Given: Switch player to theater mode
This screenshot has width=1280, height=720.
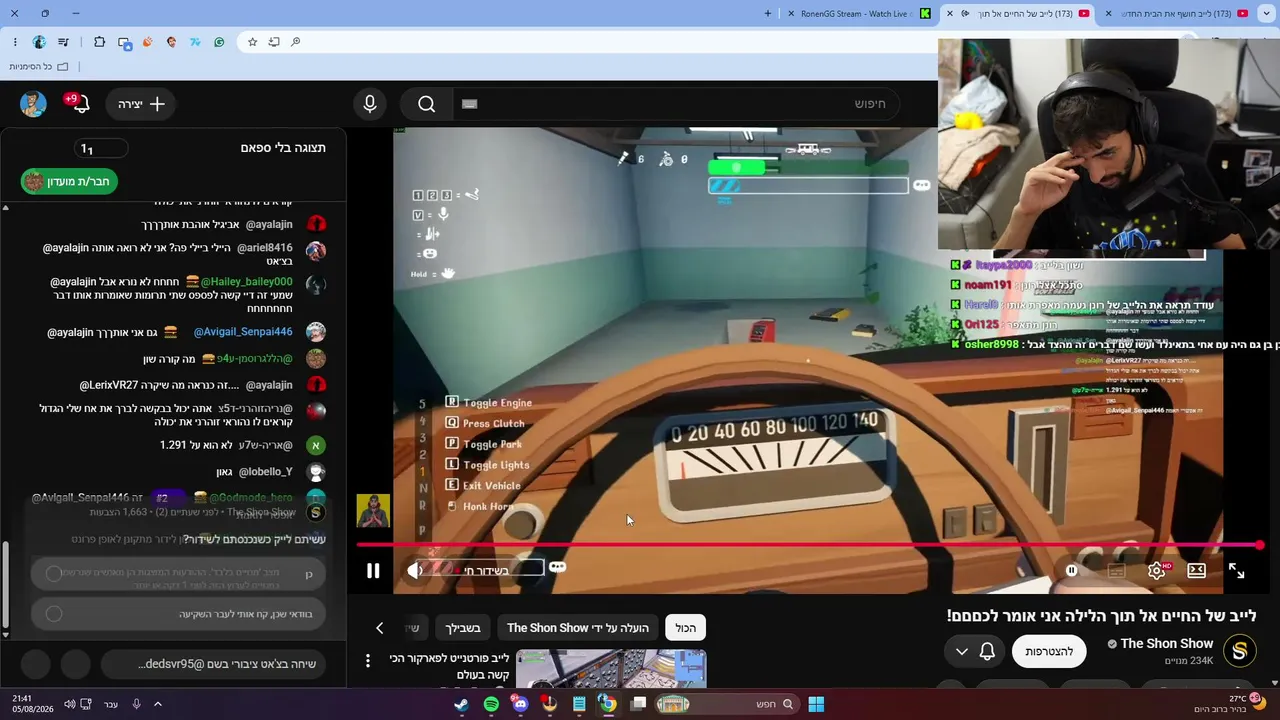Looking at the screenshot, I should [1196, 570].
